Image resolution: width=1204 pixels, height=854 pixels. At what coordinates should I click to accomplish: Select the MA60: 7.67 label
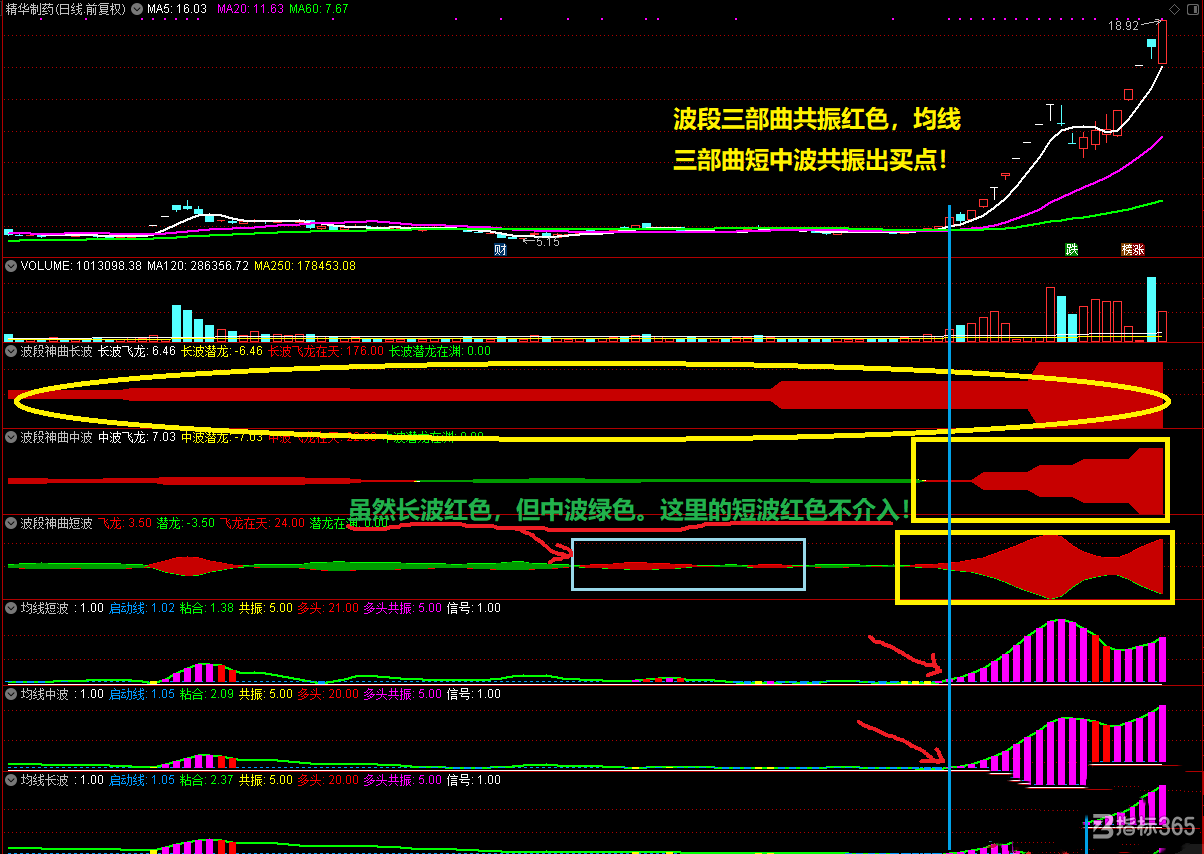coord(319,8)
